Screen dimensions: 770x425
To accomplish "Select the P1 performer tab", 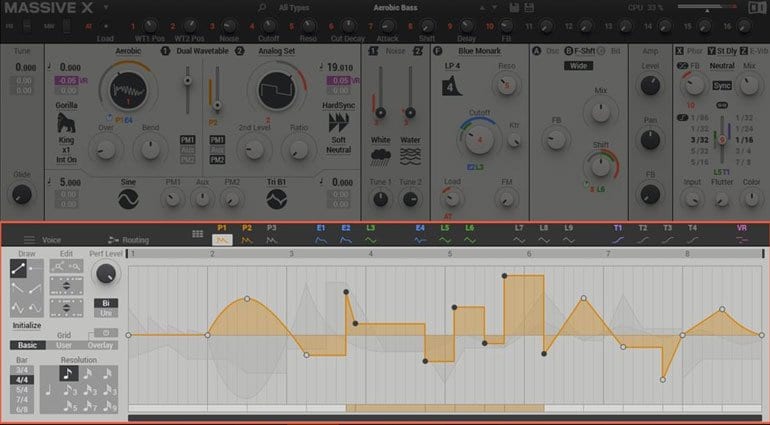I will 222,234.
